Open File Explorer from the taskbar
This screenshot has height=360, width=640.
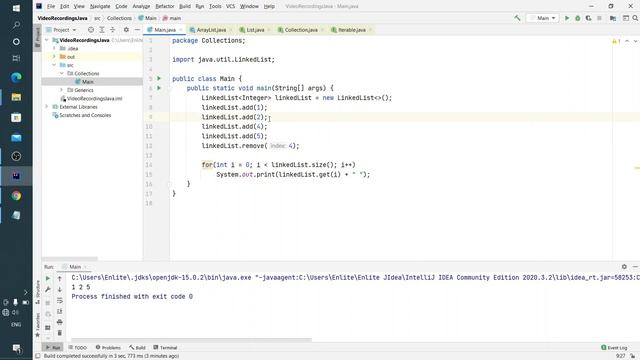(16, 97)
